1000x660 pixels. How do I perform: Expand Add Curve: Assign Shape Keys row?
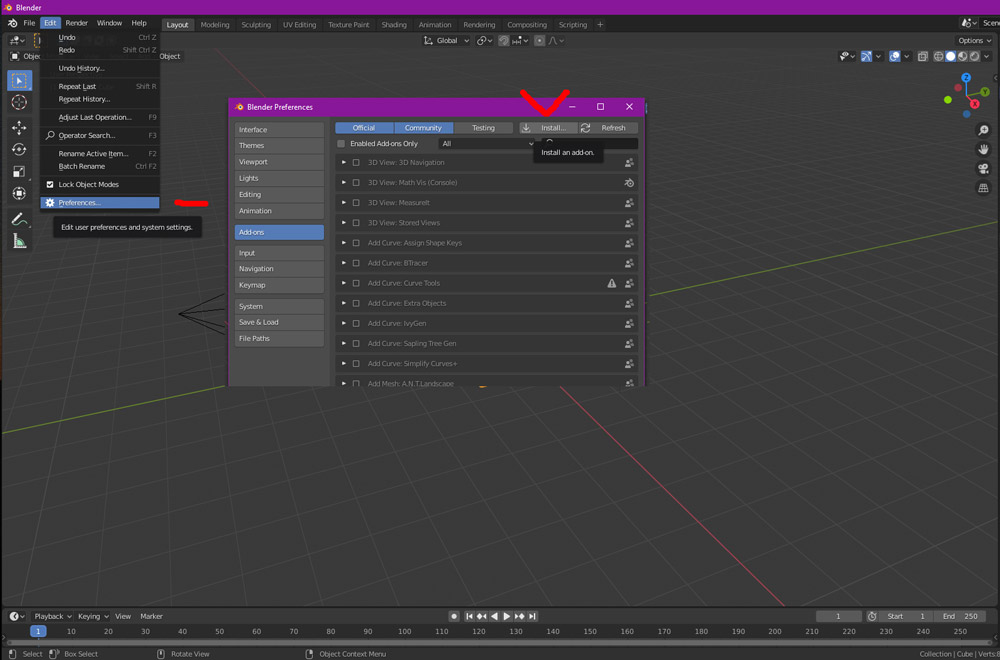pyautogui.click(x=344, y=243)
